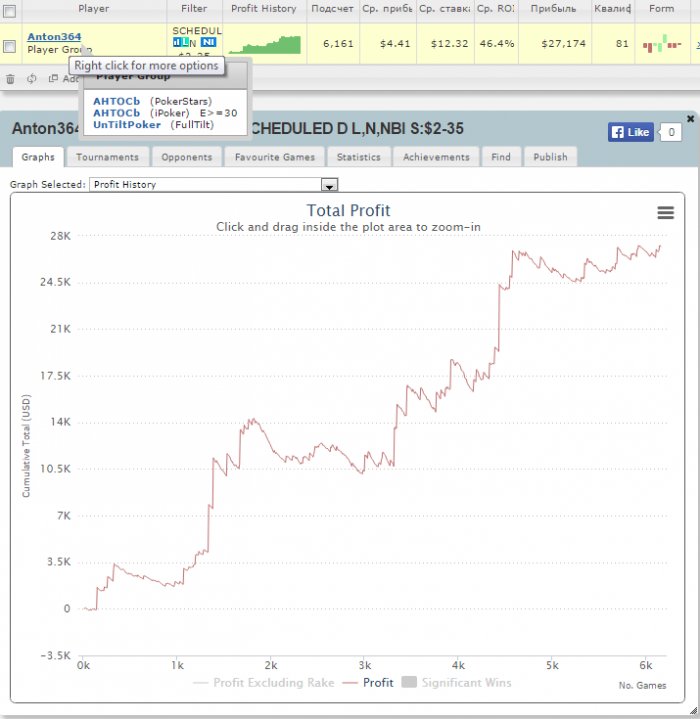Close the Anton364 details panel
This screenshot has height=719, width=700.
pyautogui.click(x=690, y=119)
